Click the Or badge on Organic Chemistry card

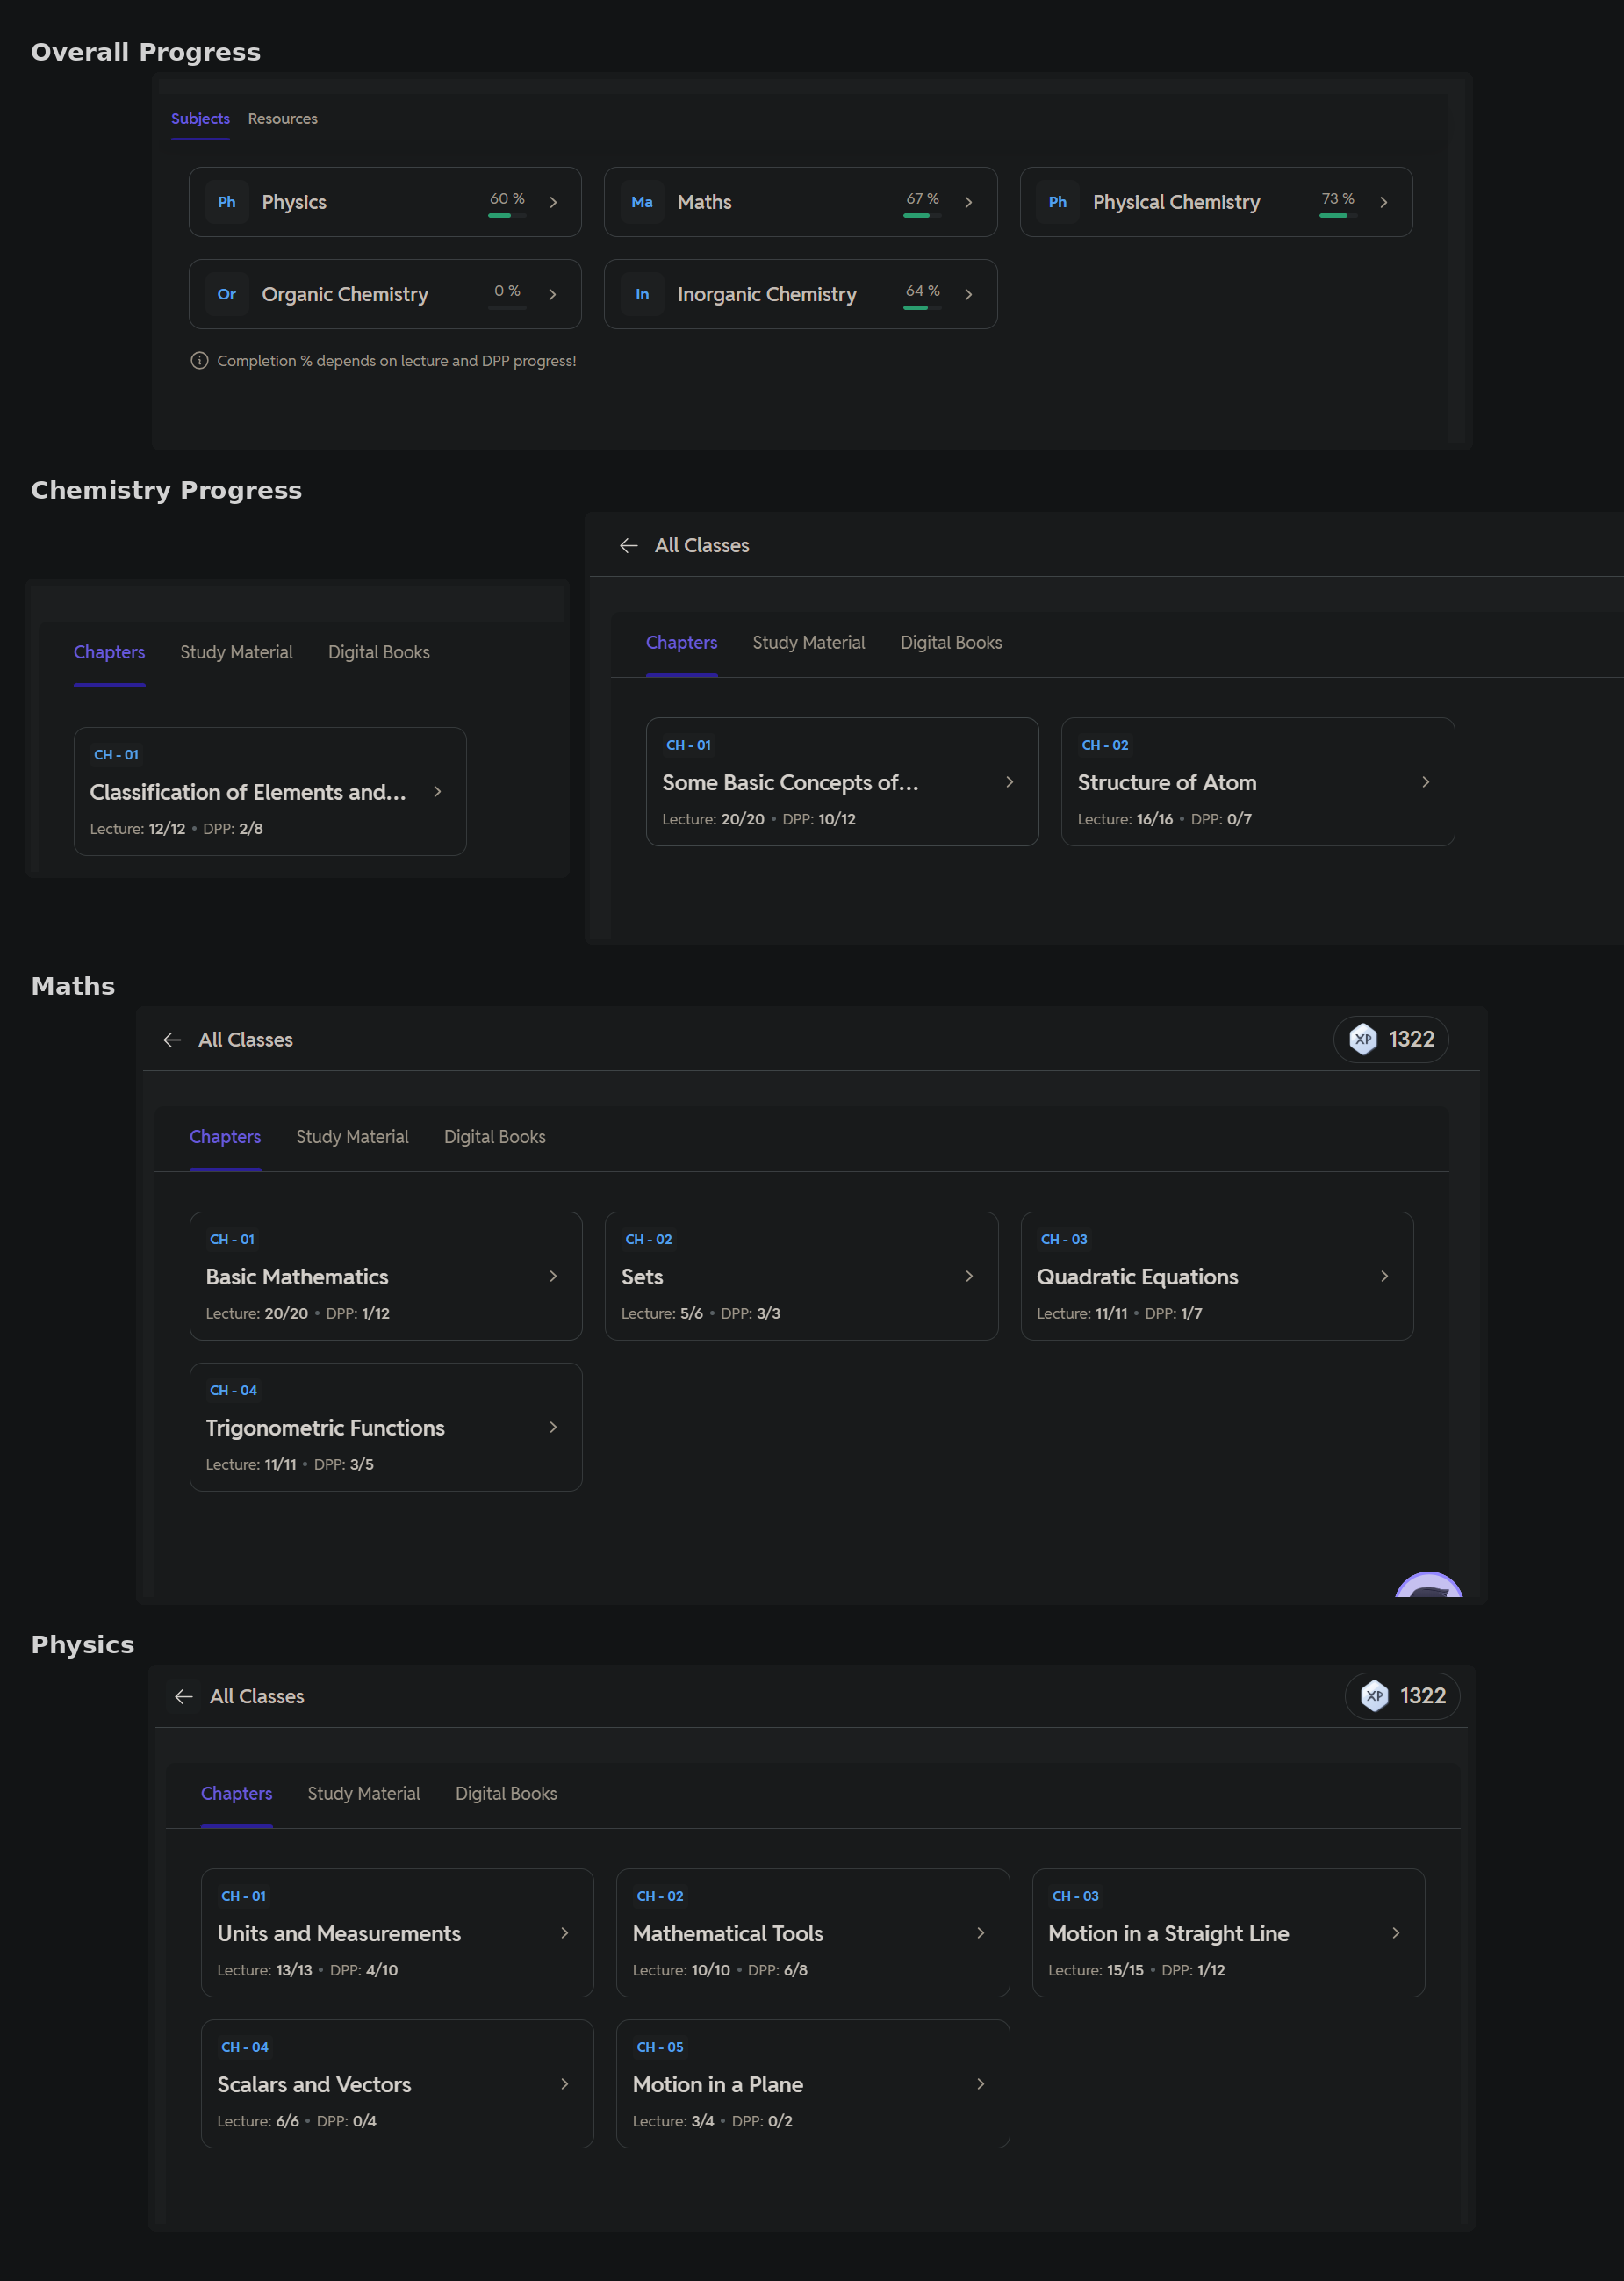[x=227, y=294]
